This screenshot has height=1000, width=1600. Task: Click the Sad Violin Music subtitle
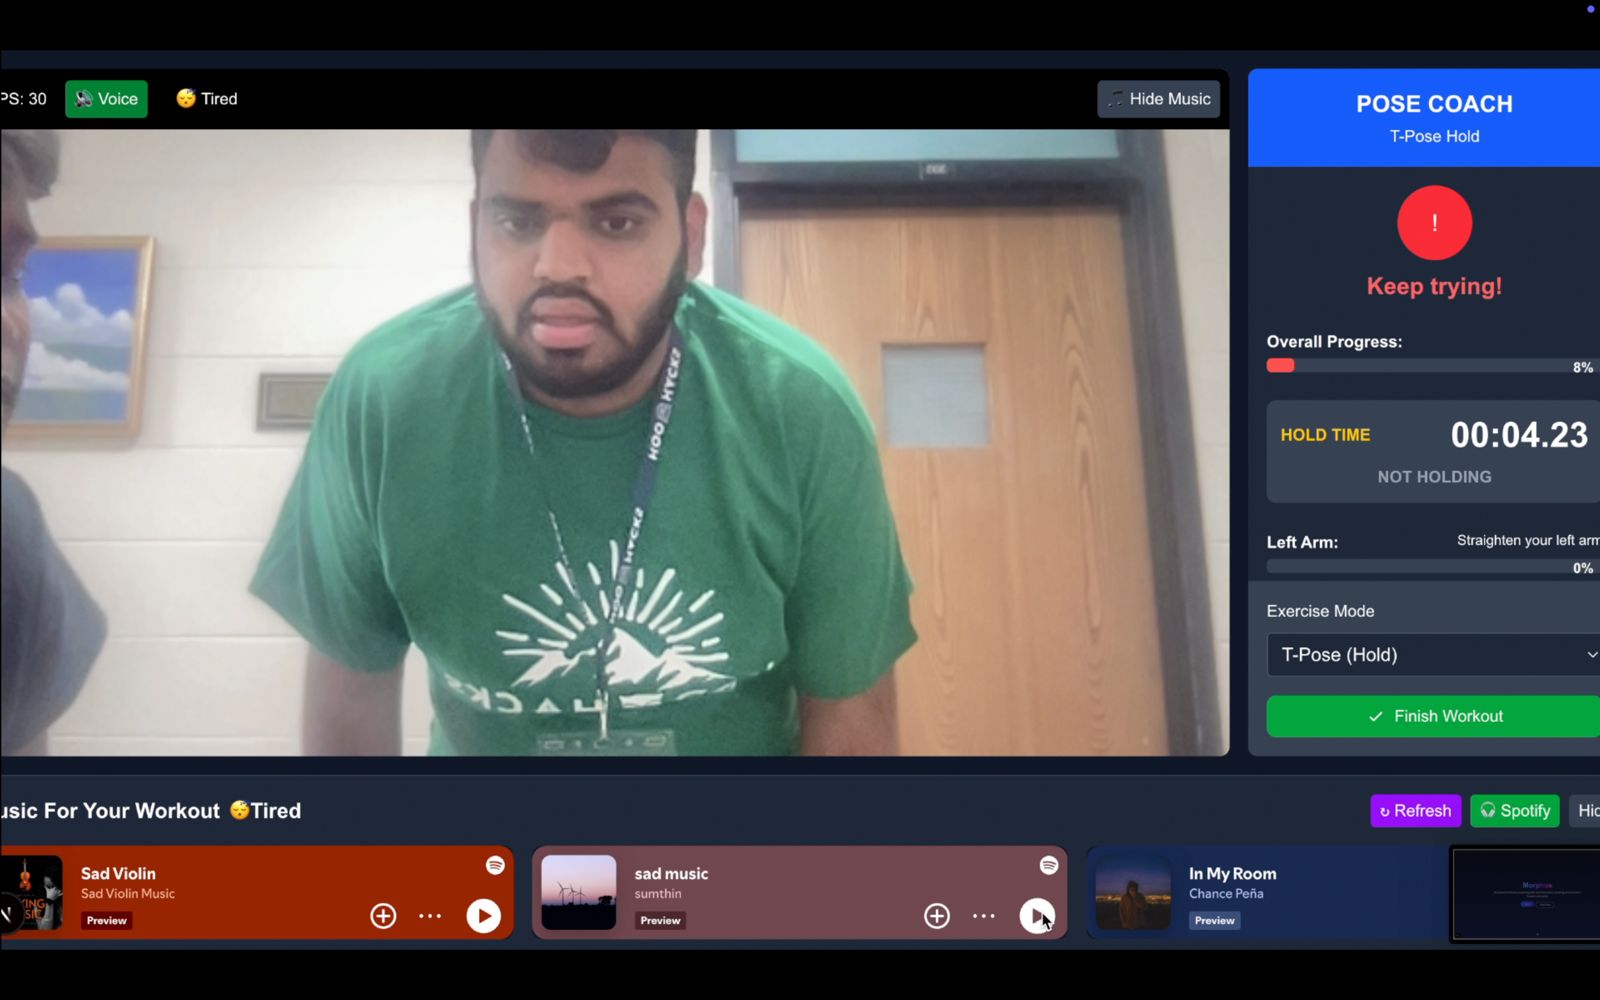tap(128, 894)
